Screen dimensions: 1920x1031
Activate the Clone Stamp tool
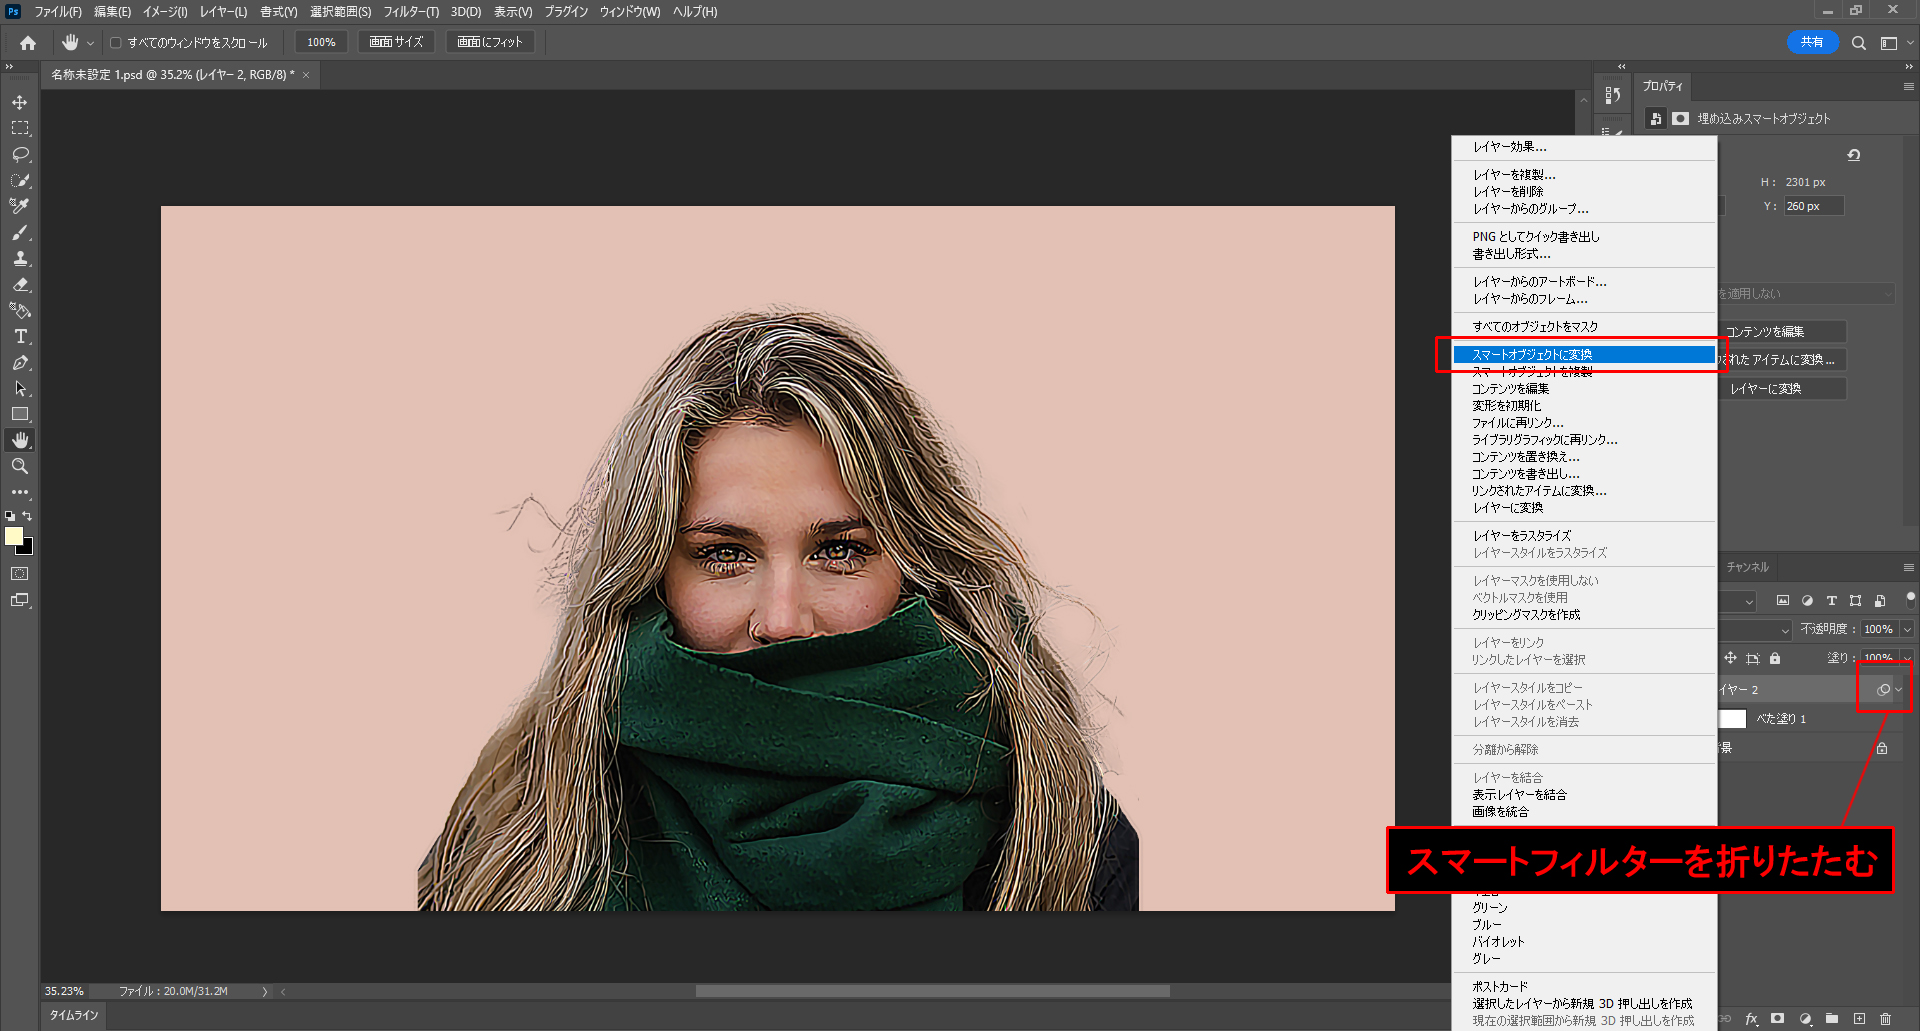(20, 258)
